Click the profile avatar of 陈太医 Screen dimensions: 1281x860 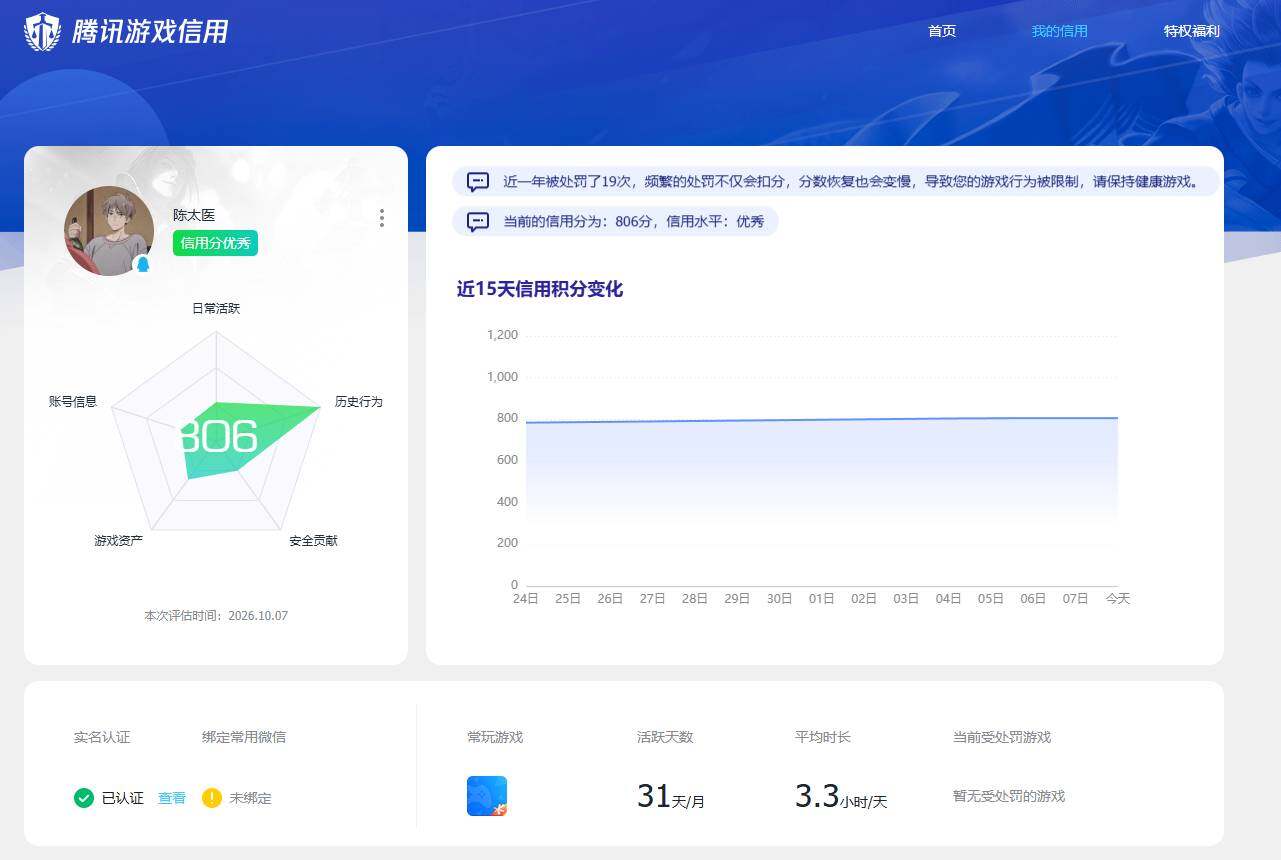coord(109,231)
